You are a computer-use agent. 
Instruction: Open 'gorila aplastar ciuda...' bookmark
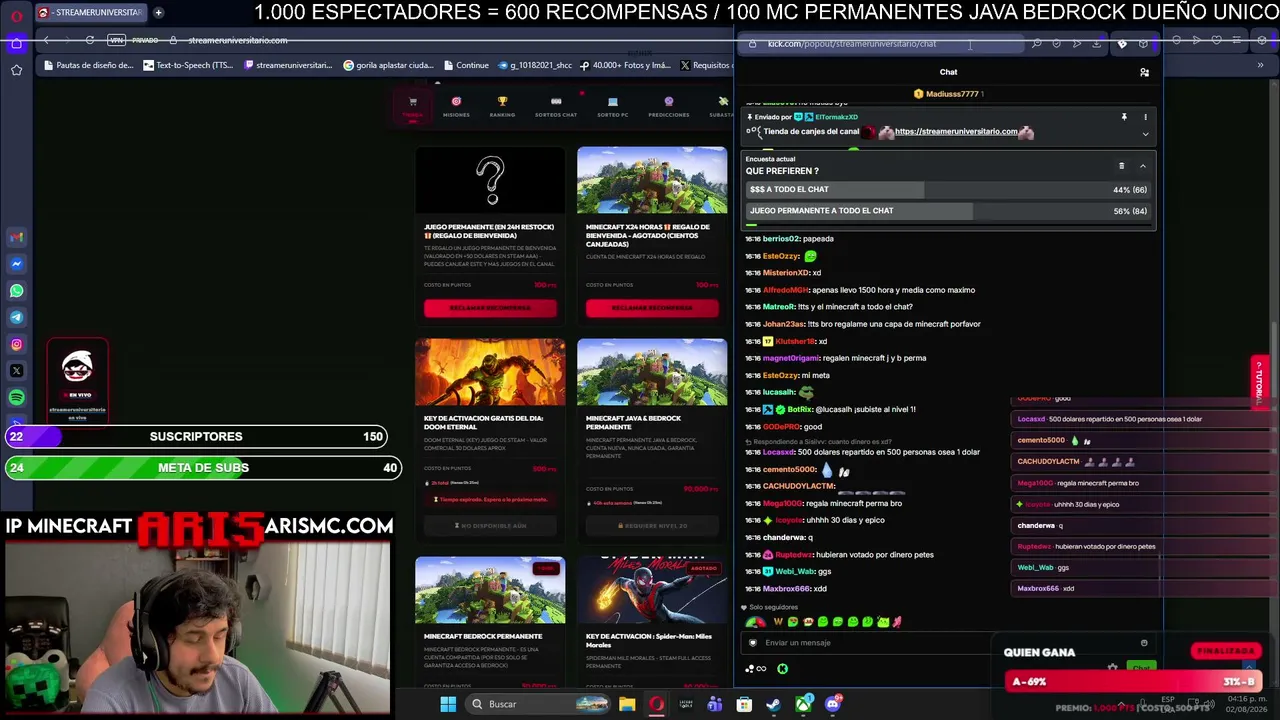pyautogui.click(x=388, y=65)
